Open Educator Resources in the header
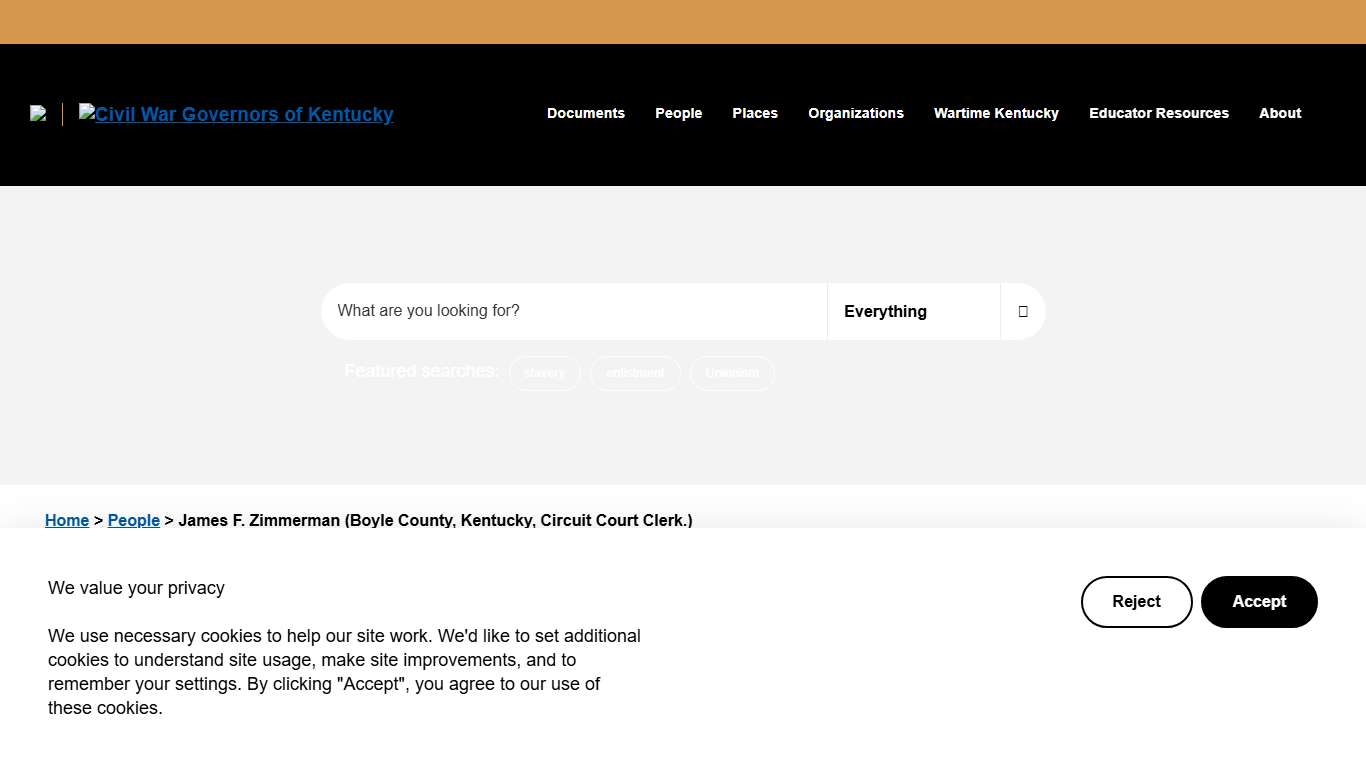 coord(1159,113)
